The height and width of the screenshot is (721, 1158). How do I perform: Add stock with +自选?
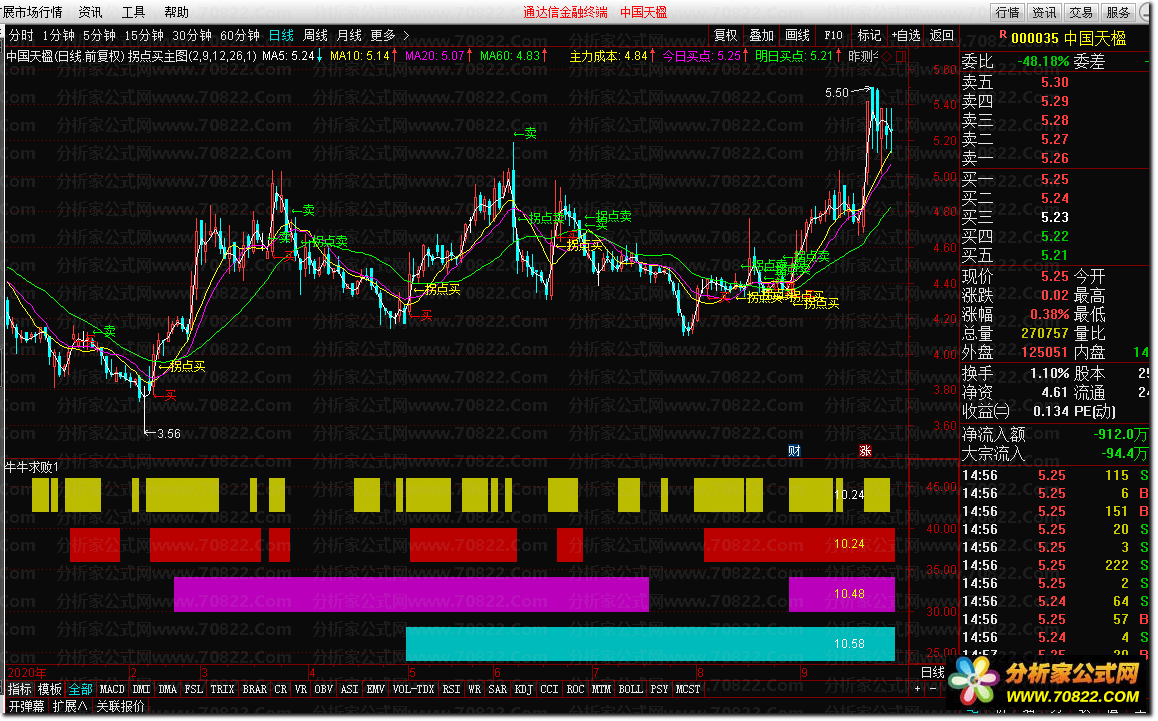coord(905,35)
